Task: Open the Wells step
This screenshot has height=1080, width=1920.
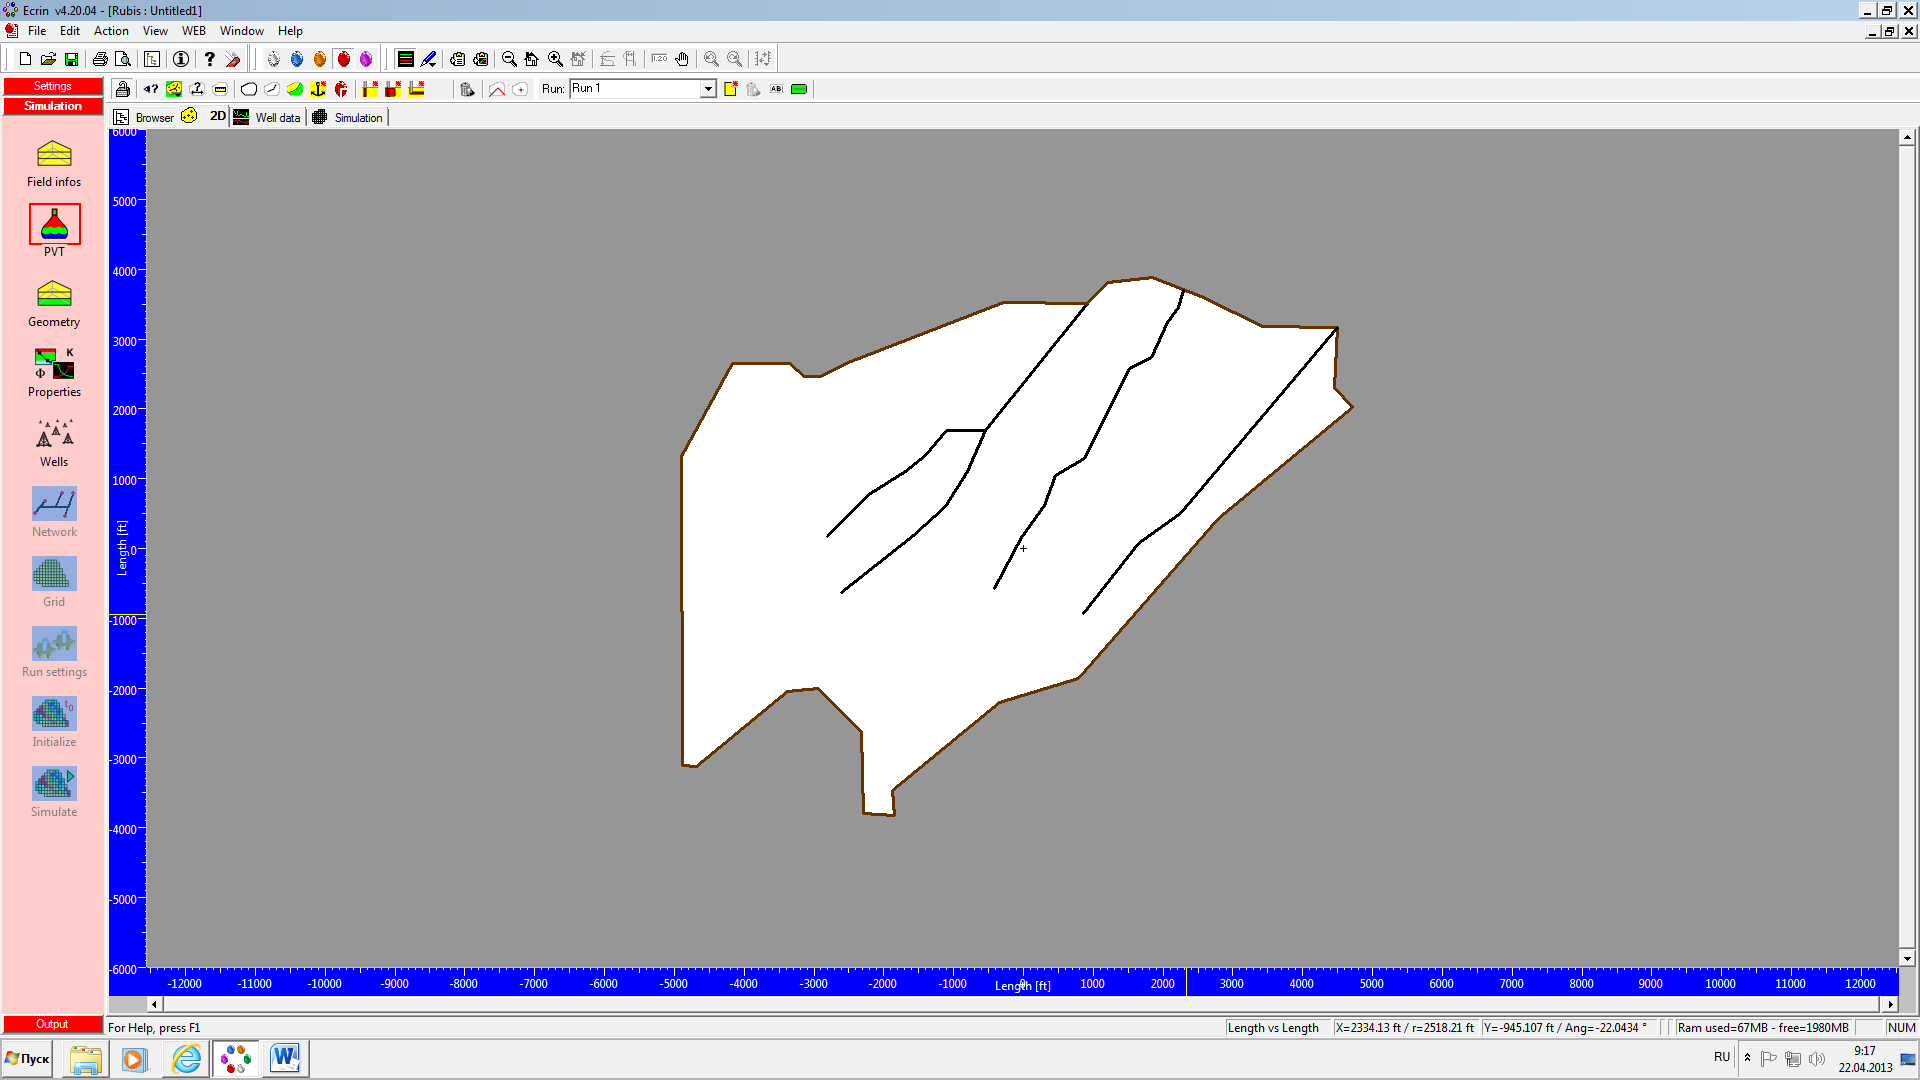Action: click(x=54, y=443)
